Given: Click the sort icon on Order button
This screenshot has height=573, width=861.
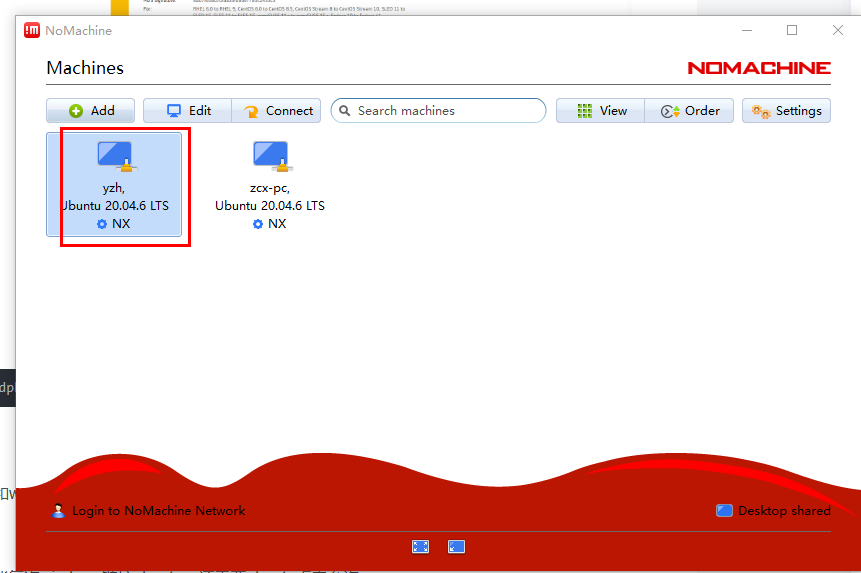Looking at the screenshot, I should point(670,111).
